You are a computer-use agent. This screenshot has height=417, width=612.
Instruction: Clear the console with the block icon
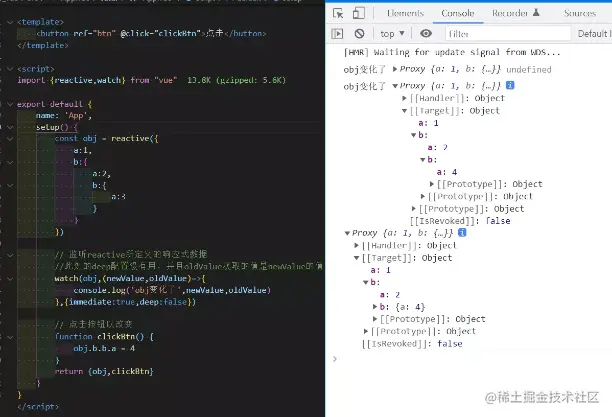pyautogui.click(x=359, y=34)
